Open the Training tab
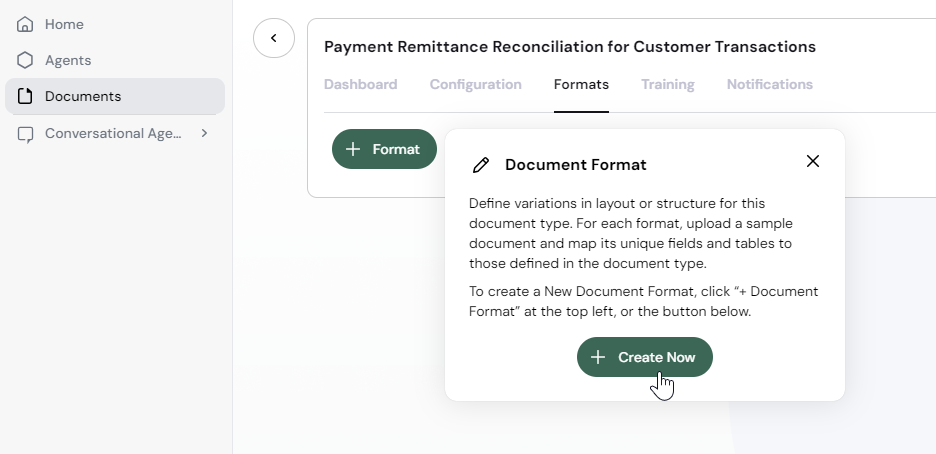 coord(667,85)
